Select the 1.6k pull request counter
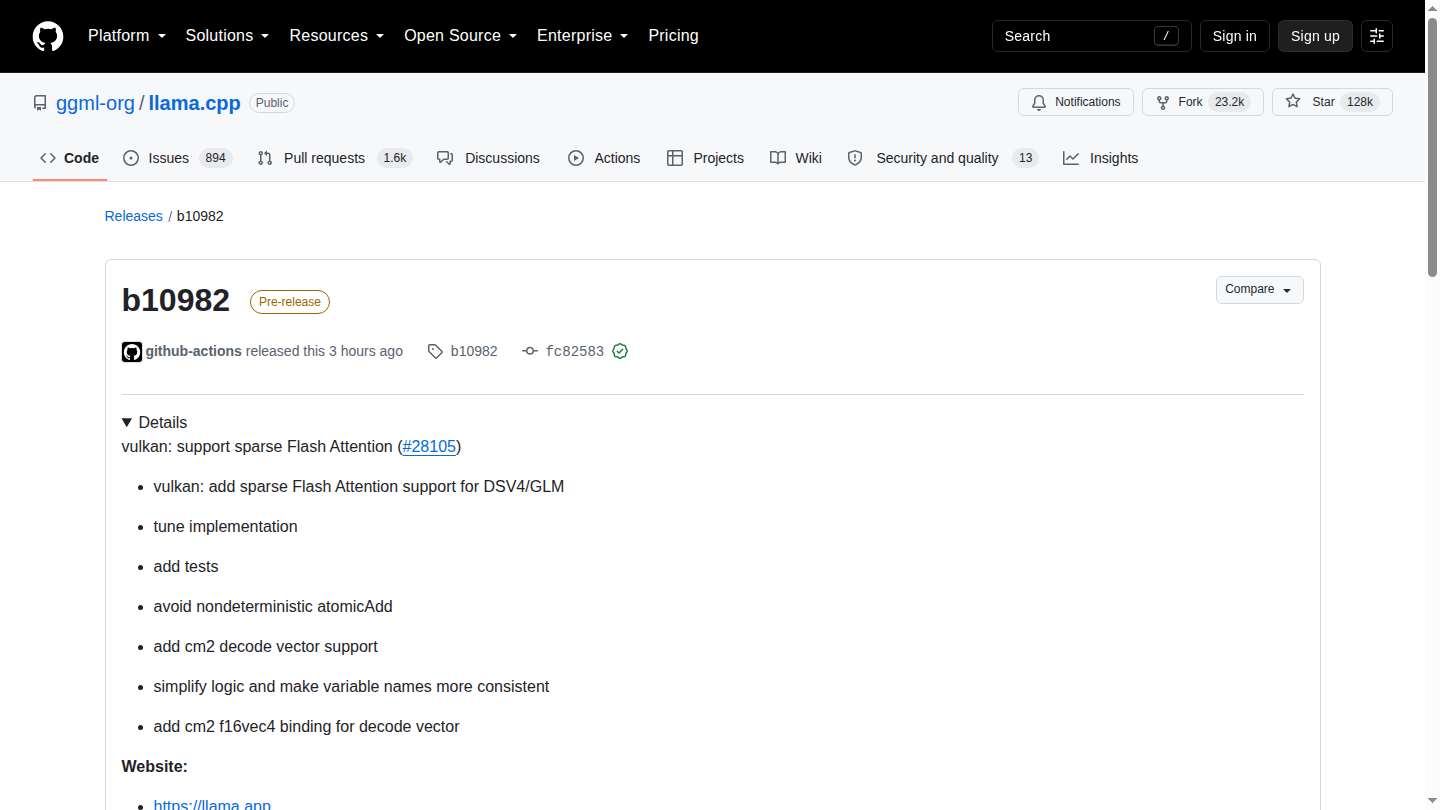1440x810 pixels. coord(395,158)
